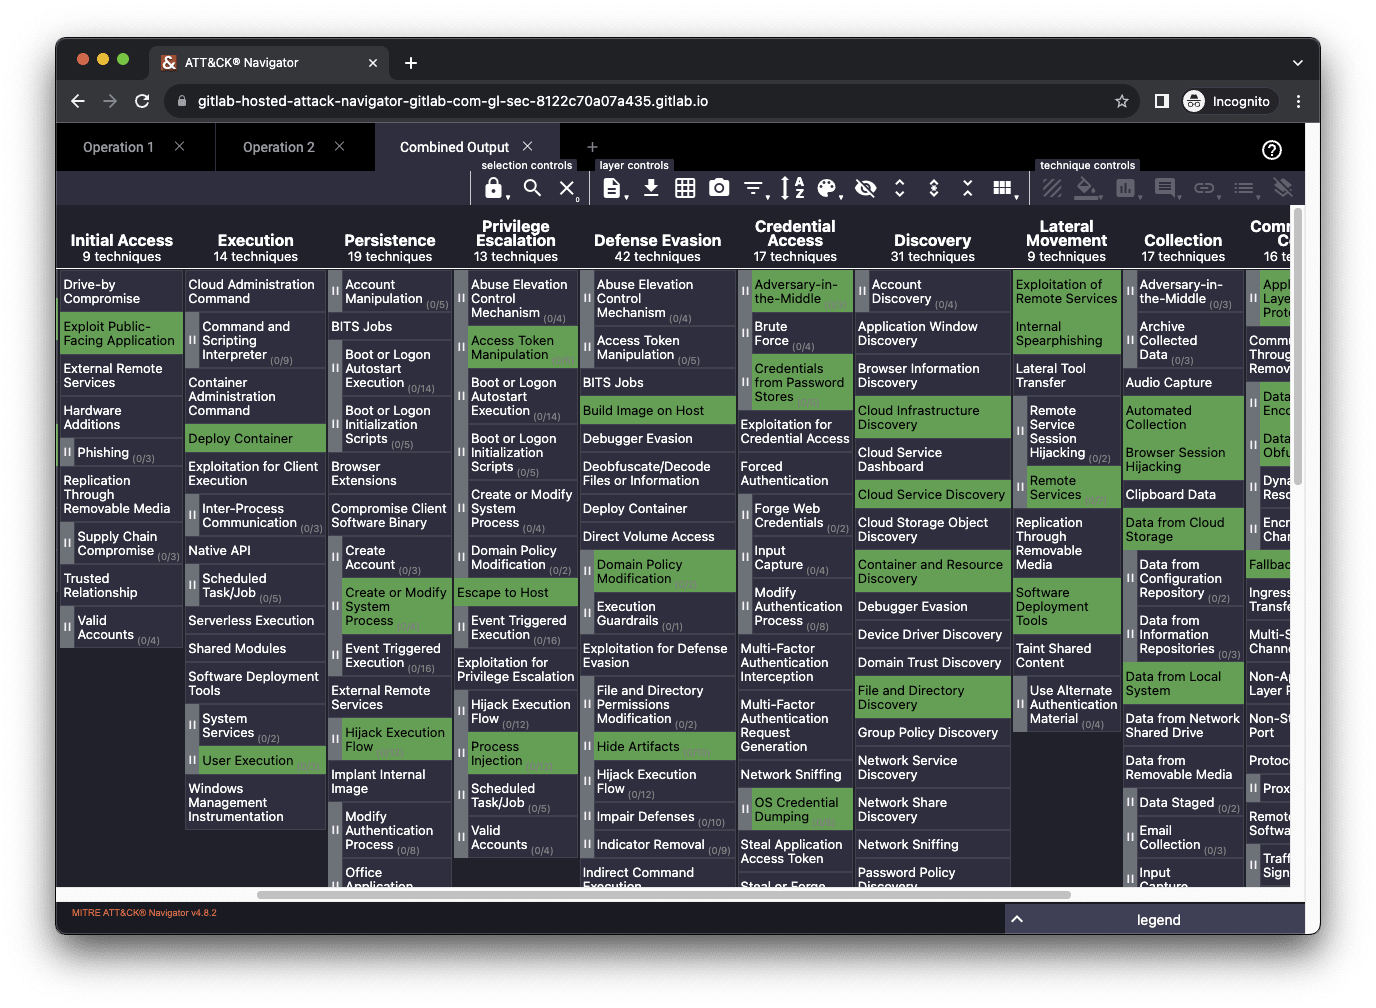Image resolution: width=1376 pixels, height=1008 pixels.
Task: Close the Operation 2 layer tab
Action: coord(340,146)
